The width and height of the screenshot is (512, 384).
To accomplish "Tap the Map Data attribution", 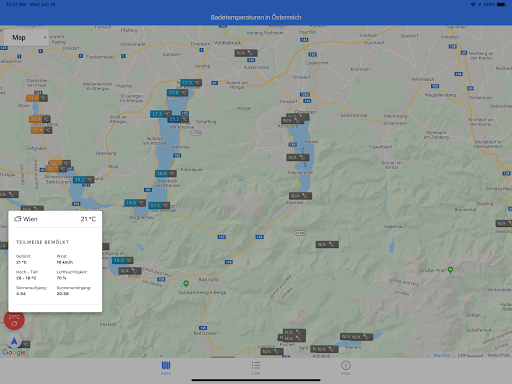I will (442, 355).
